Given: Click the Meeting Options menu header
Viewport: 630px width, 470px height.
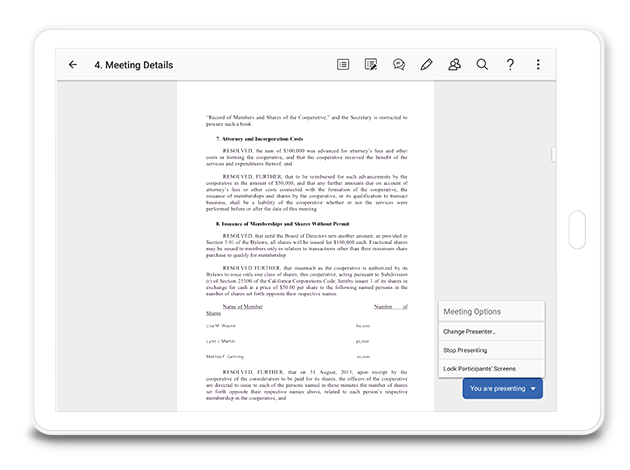Looking at the screenshot, I should coord(473,311).
